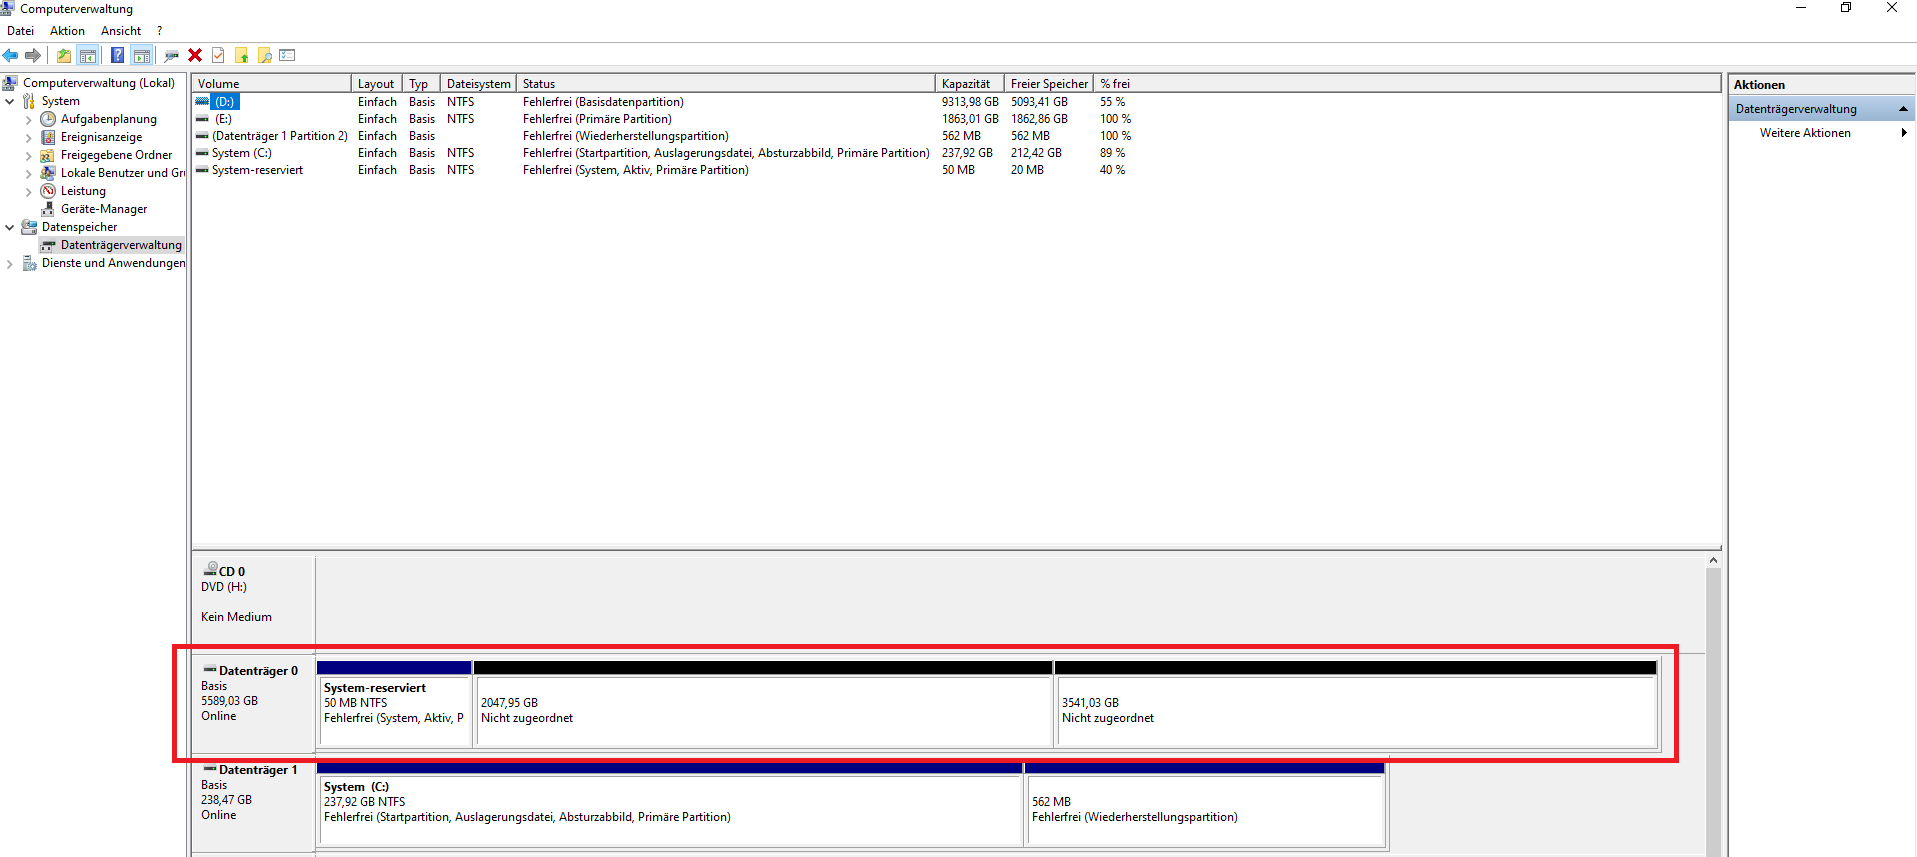Click the yellow page with green arrow icon
Viewport: 1917px width, 857px height.
(241, 55)
